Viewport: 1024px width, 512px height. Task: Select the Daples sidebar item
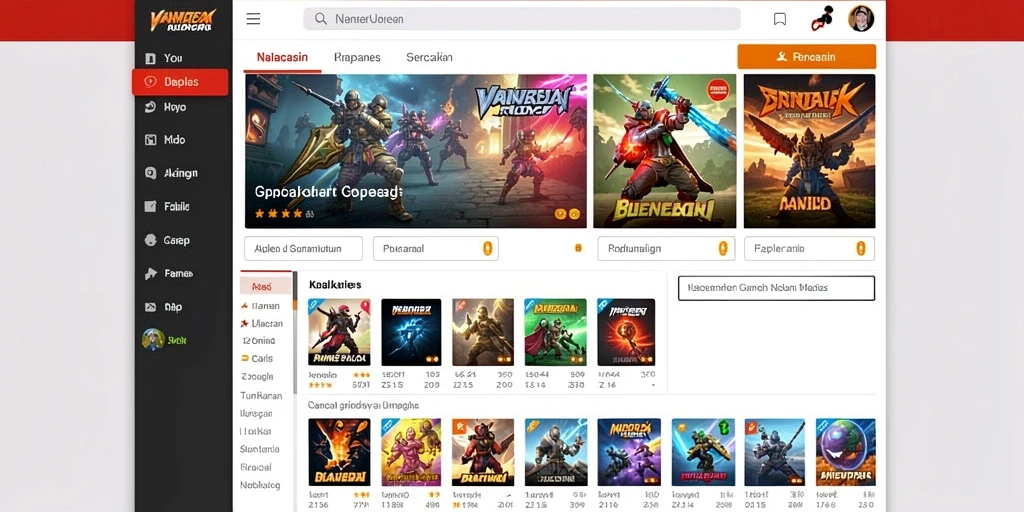point(180,82)
